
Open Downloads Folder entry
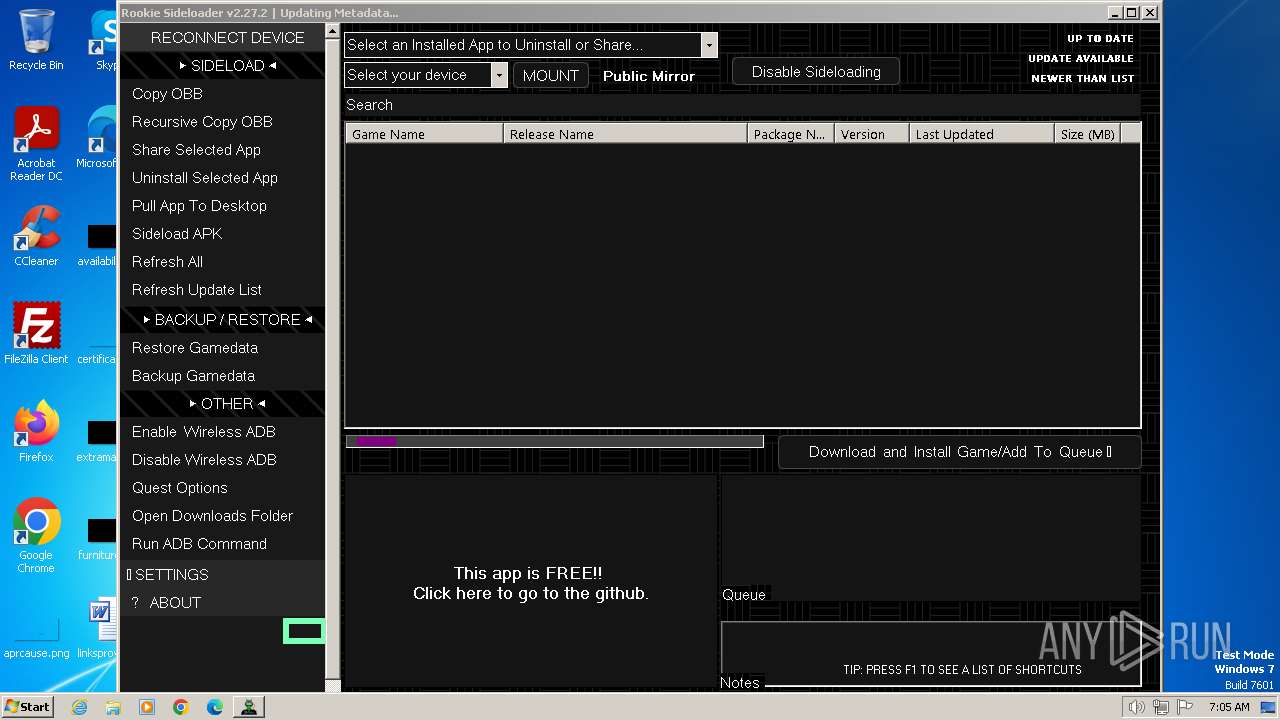click(x=223, y=516)
